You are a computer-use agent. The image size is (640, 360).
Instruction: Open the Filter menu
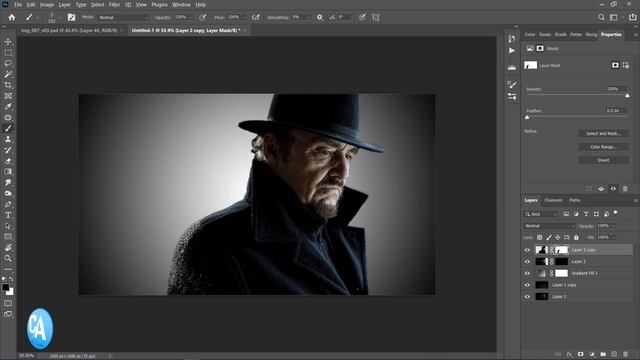coord(114,5)
